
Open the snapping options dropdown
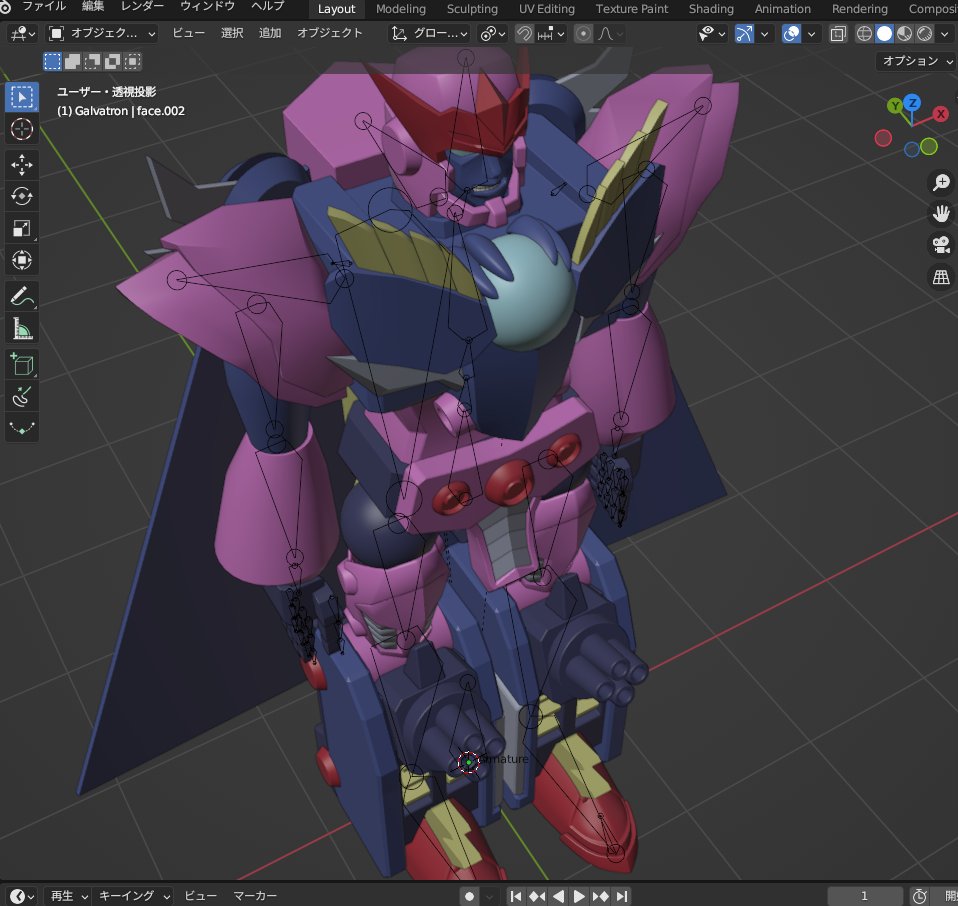point(551,34)
